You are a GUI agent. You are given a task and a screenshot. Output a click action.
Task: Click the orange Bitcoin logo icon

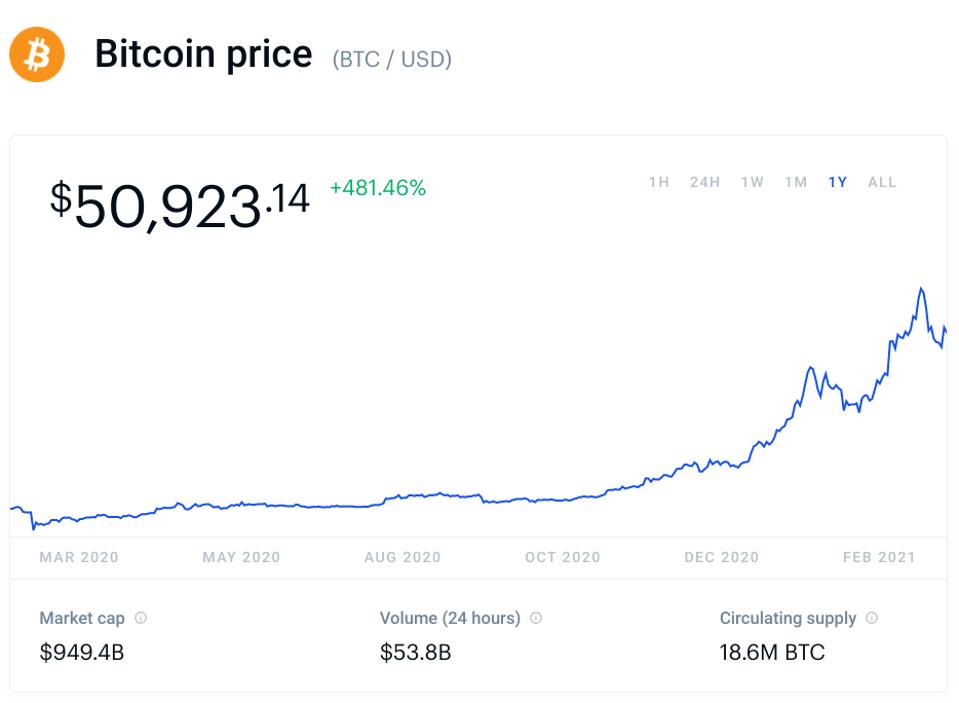37,54
